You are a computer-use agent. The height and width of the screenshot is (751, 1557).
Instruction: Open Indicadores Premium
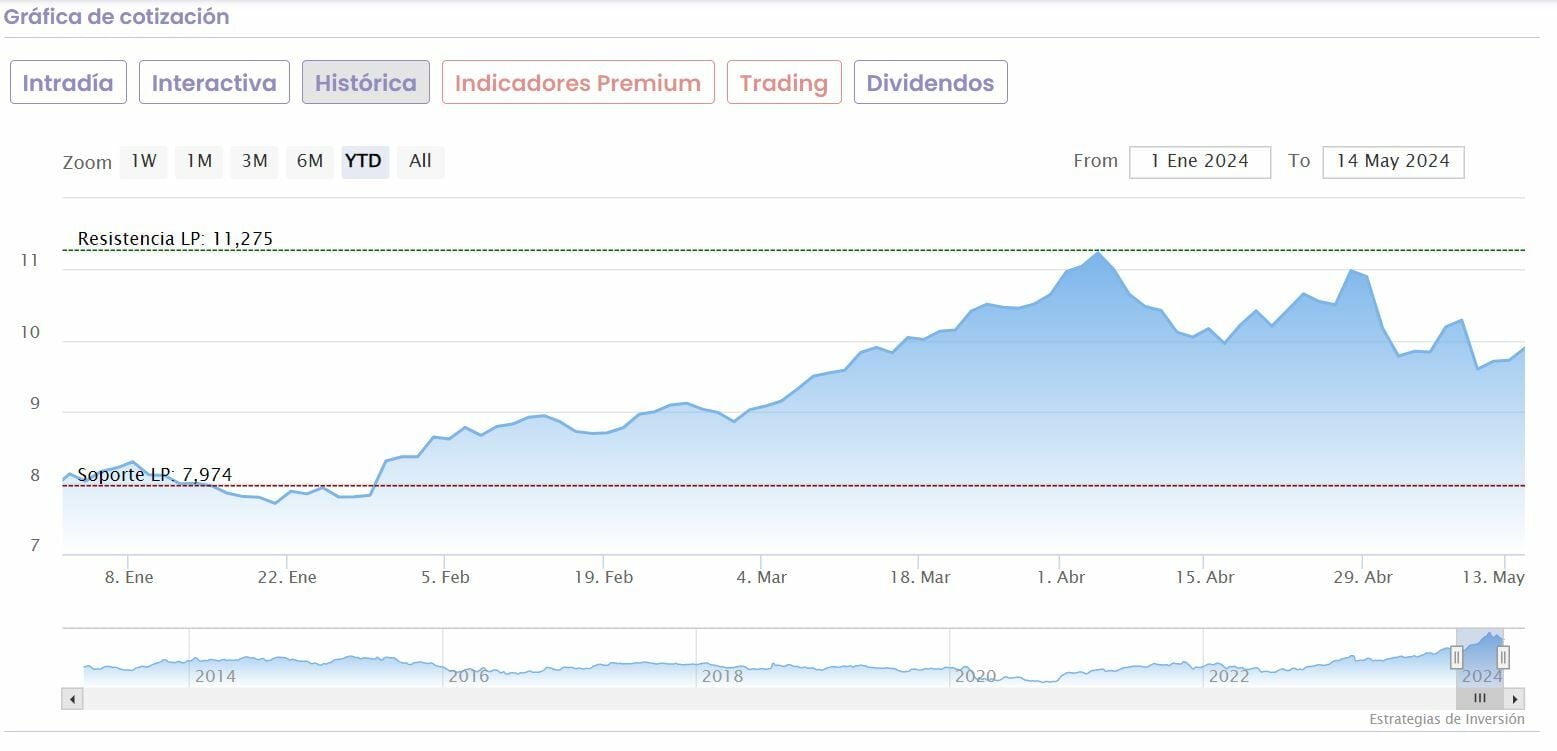coord(578,83)
